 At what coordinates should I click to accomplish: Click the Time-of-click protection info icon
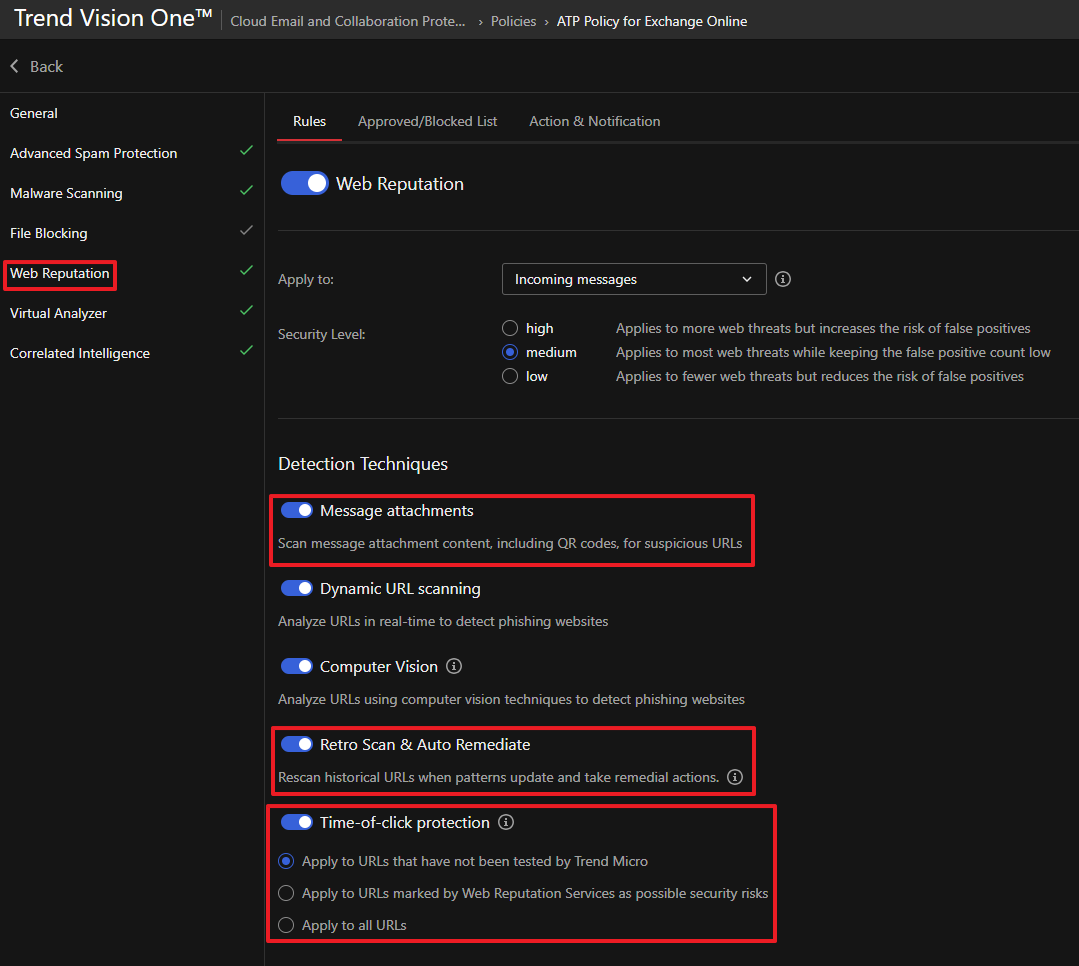pos(506,822)
